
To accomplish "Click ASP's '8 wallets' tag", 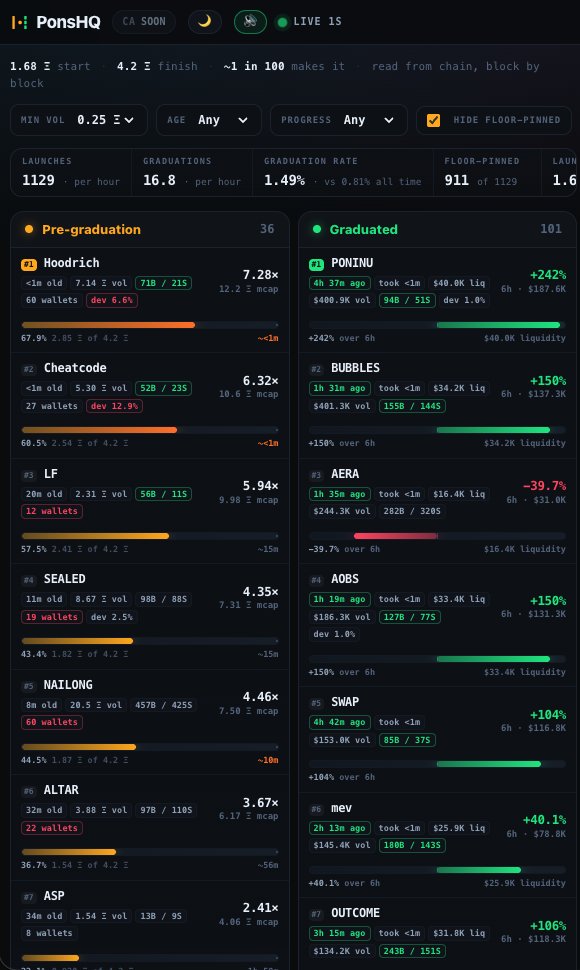I will click(x=49, y=933).
